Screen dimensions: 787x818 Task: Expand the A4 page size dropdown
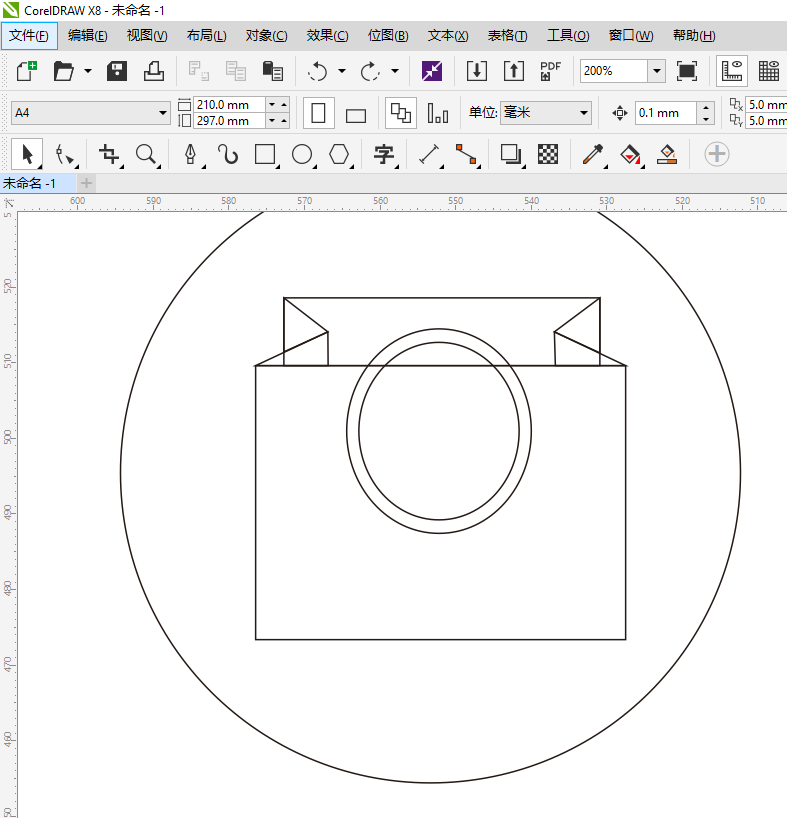(163, 114)
